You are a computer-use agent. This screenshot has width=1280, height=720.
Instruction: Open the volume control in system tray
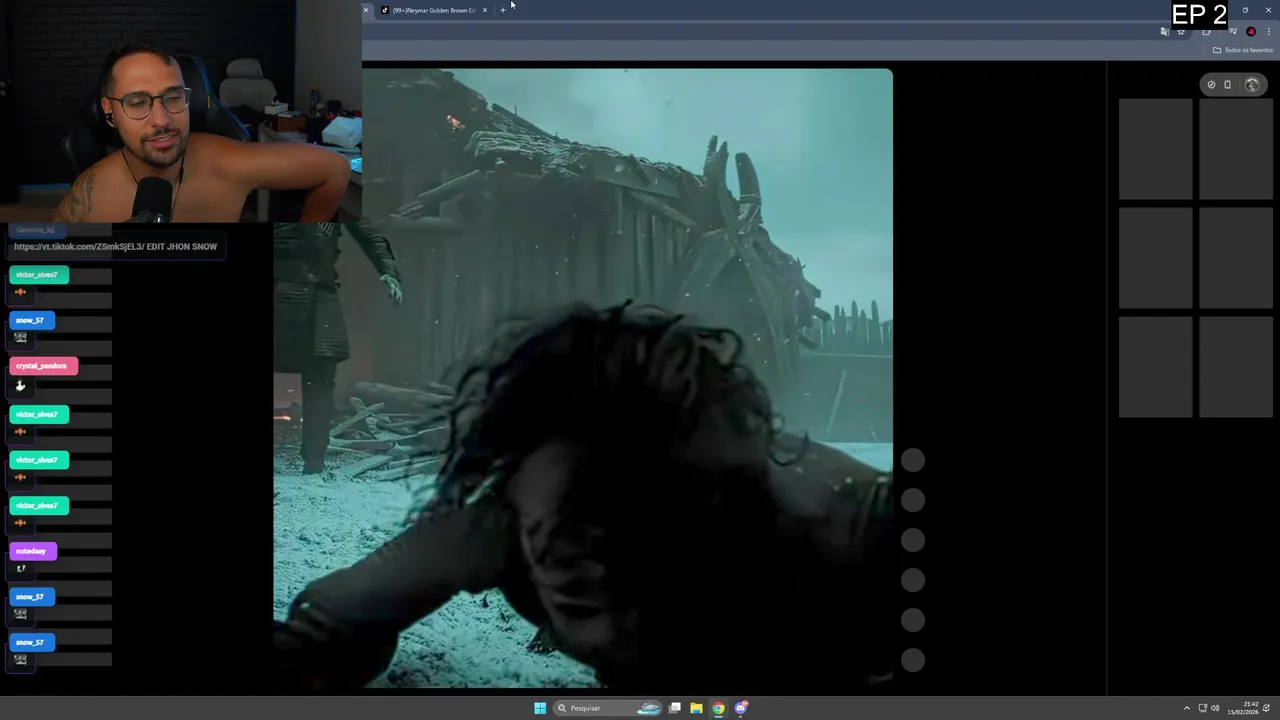(1215, 708)
